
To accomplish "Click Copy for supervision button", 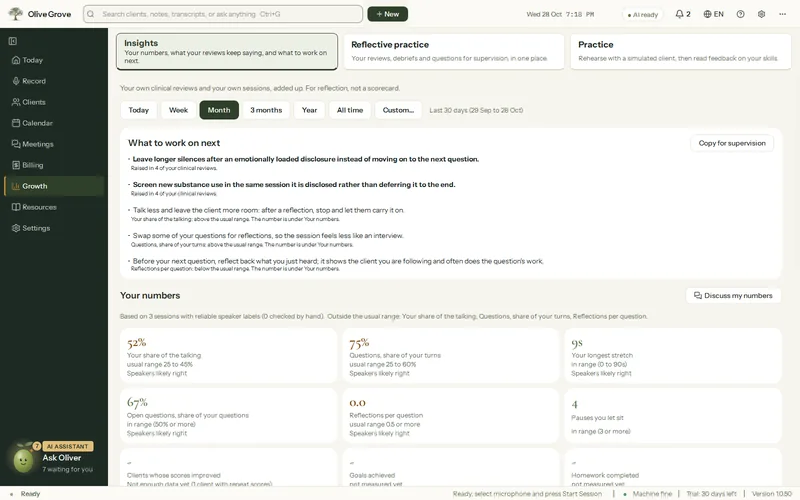I will 732,143.
